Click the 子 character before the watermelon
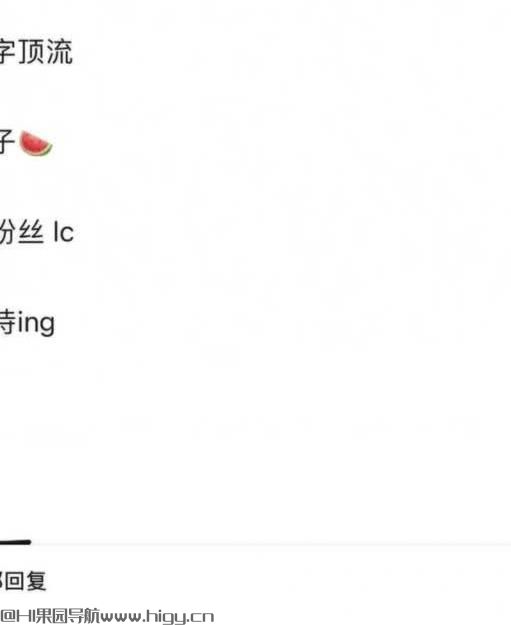 click(x=7, y=142)
